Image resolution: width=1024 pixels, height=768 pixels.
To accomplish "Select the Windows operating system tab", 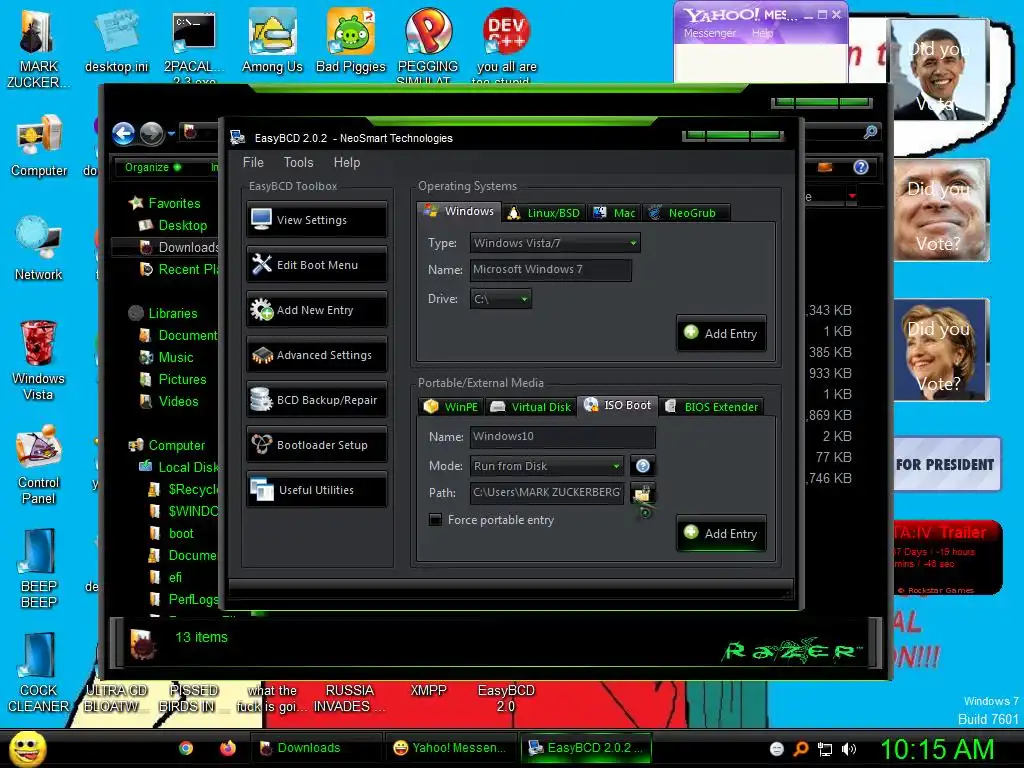I will [459, 211].
